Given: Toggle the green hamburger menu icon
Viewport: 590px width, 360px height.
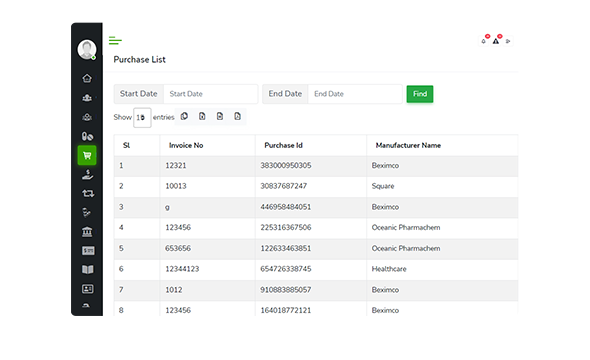Looking at the screenshot, I should 115,41.
